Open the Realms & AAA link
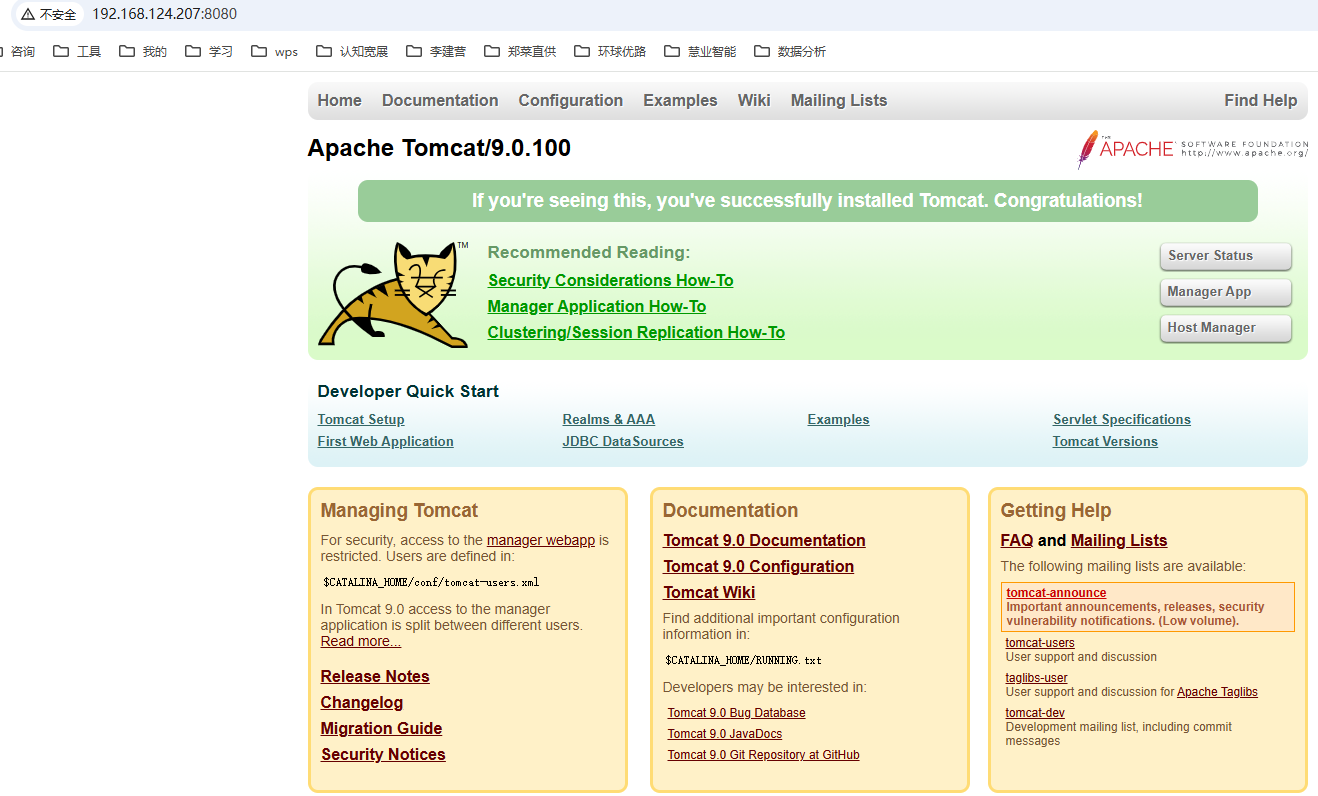The width and height of the screenshot is (1318, 796). point(609,419)
